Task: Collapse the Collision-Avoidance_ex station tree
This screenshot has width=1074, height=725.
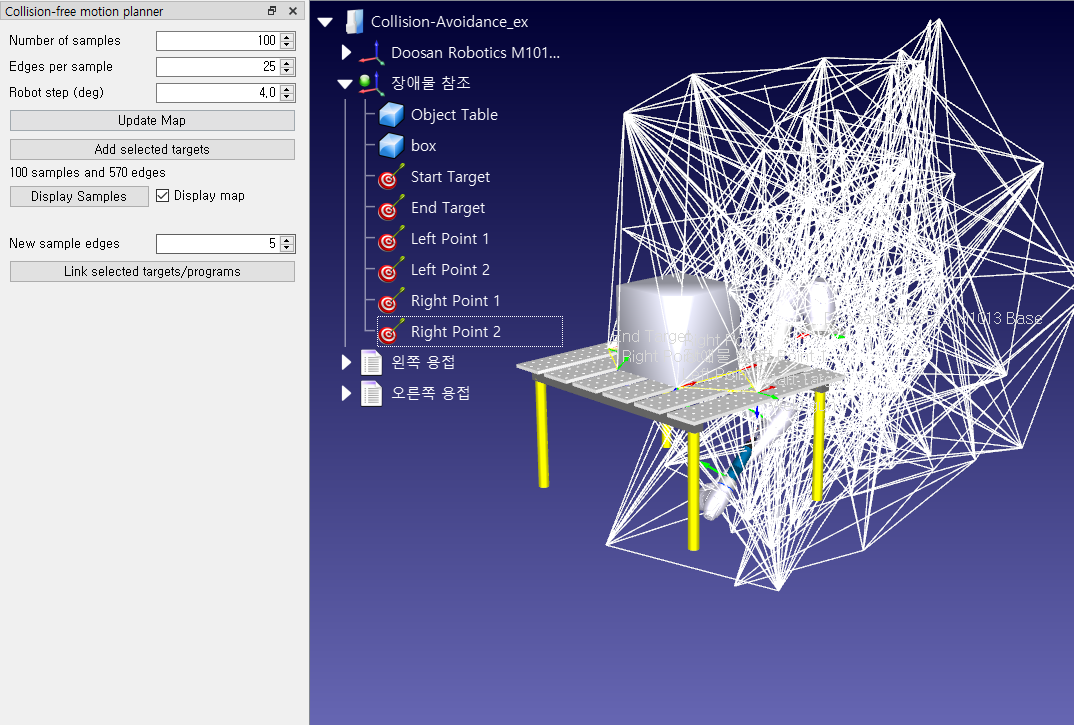Action: point(325,22)
